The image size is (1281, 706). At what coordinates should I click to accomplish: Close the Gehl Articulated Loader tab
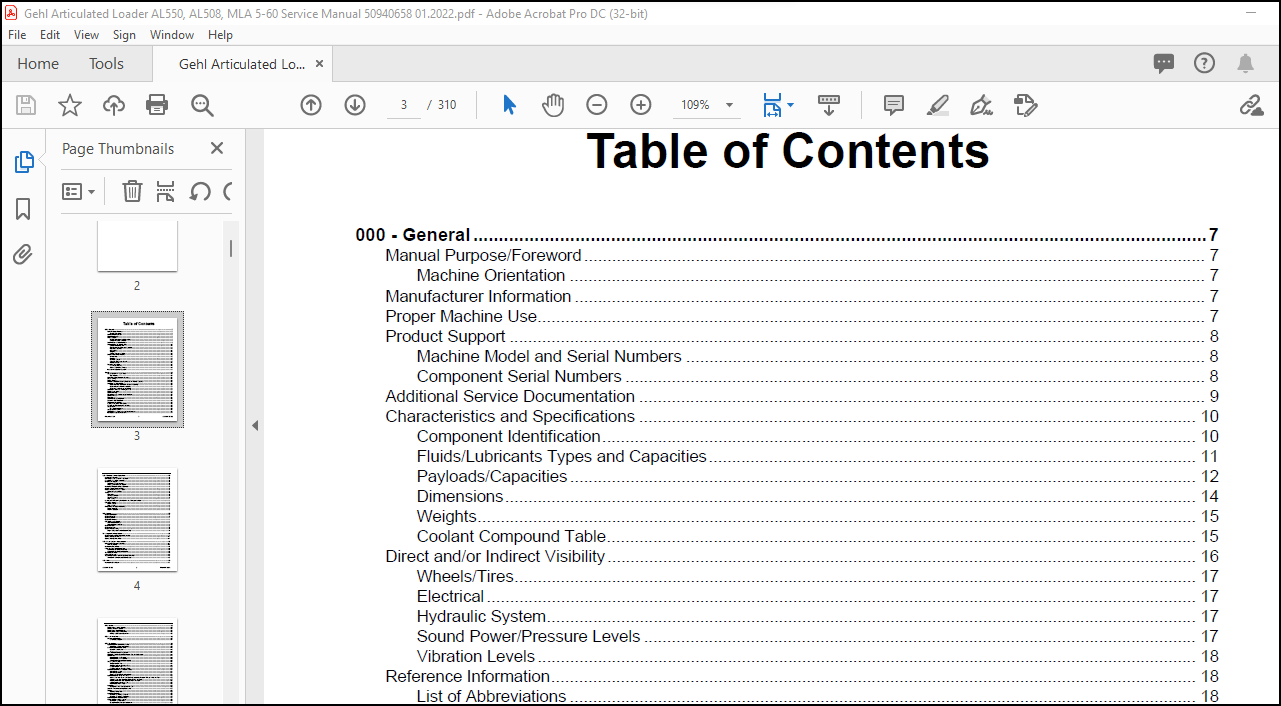(x=320, y=64)
